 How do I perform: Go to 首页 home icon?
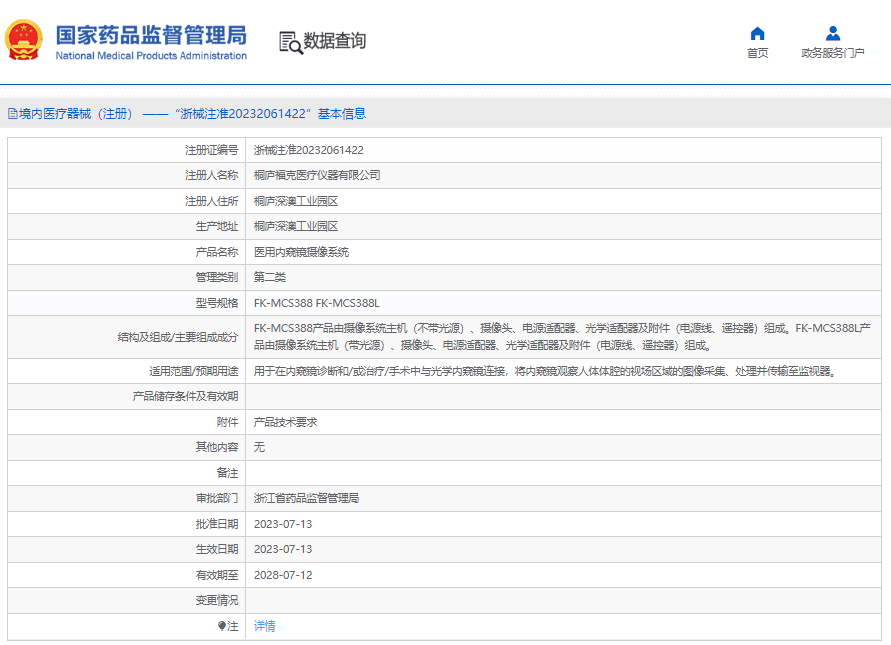click(757, 34)
